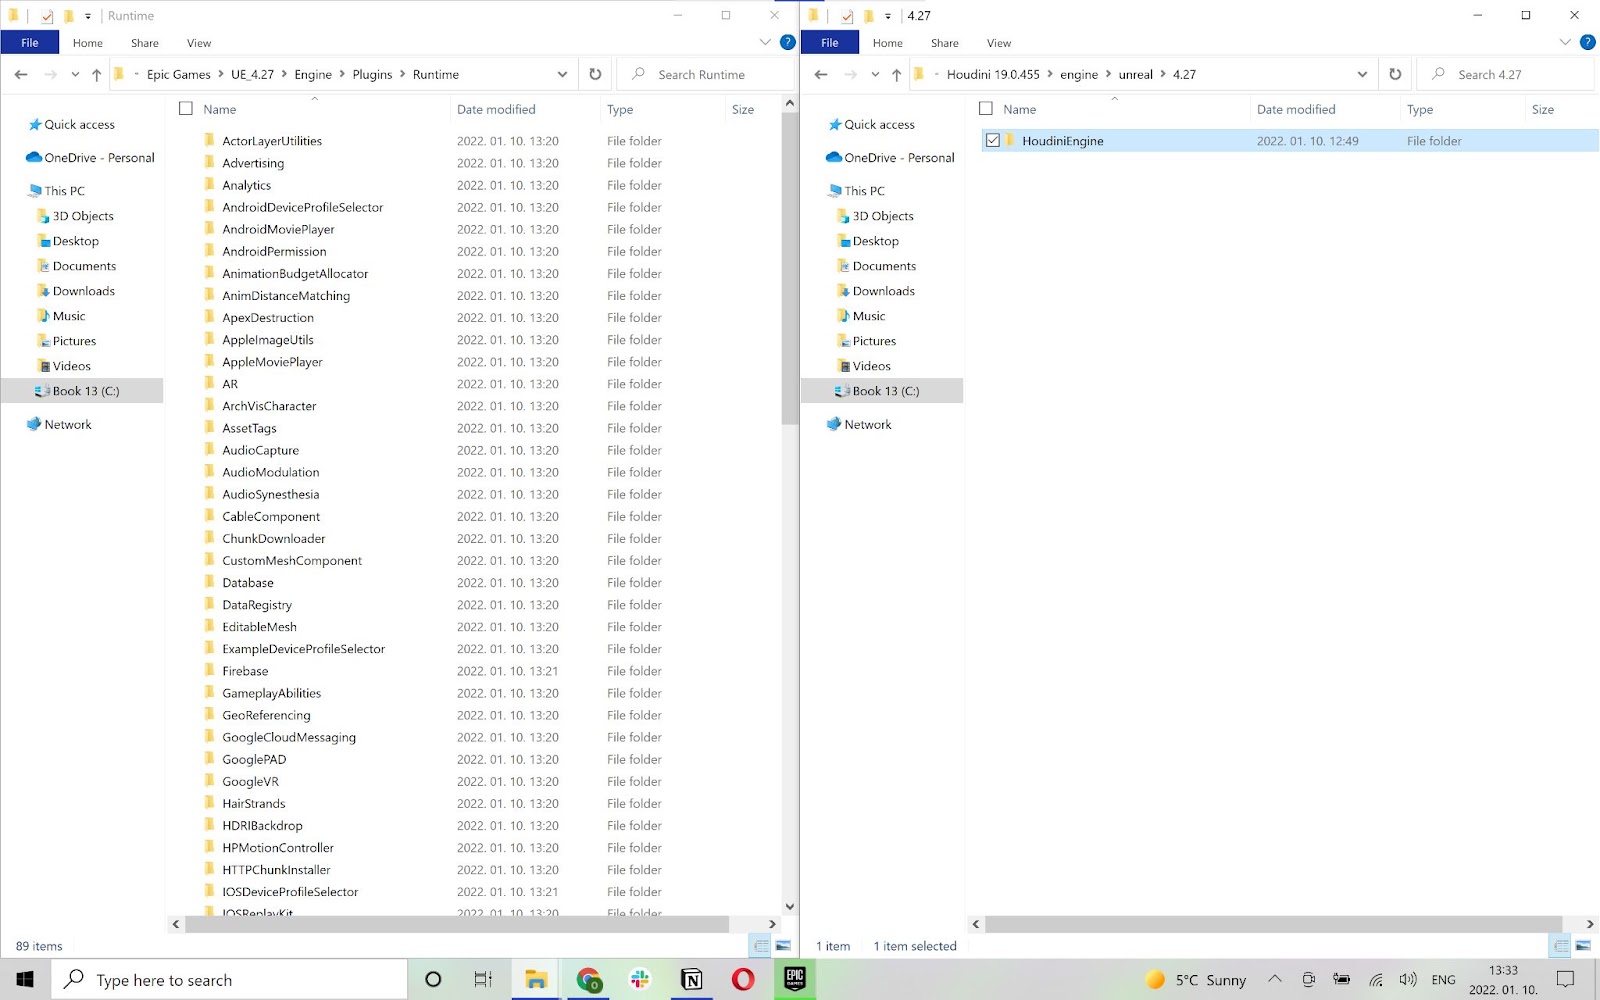Open the File menu in Runtime window
The height and width of the screenshot is (1000, 1600).
(x=30, y=43)
